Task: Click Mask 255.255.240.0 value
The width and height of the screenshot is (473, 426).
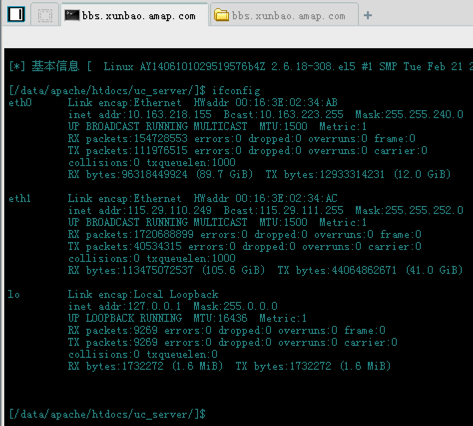Action: coord(424,114)
